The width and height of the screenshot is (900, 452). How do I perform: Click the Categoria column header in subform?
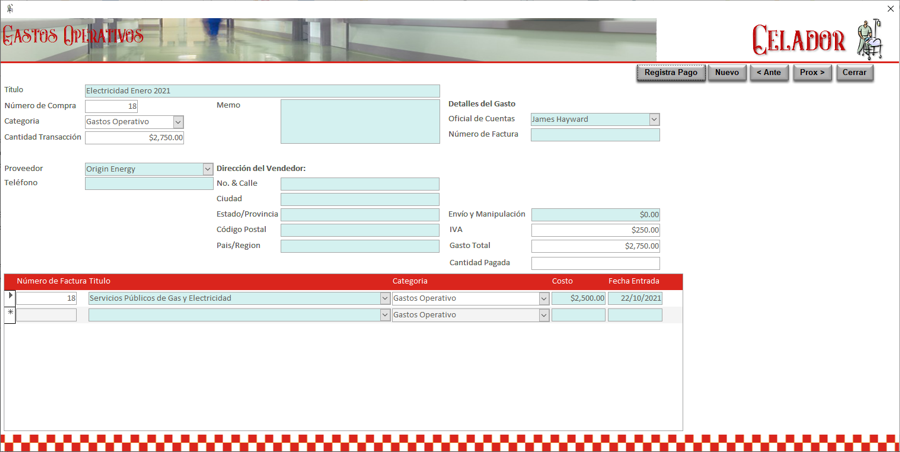tap(410, 281)
